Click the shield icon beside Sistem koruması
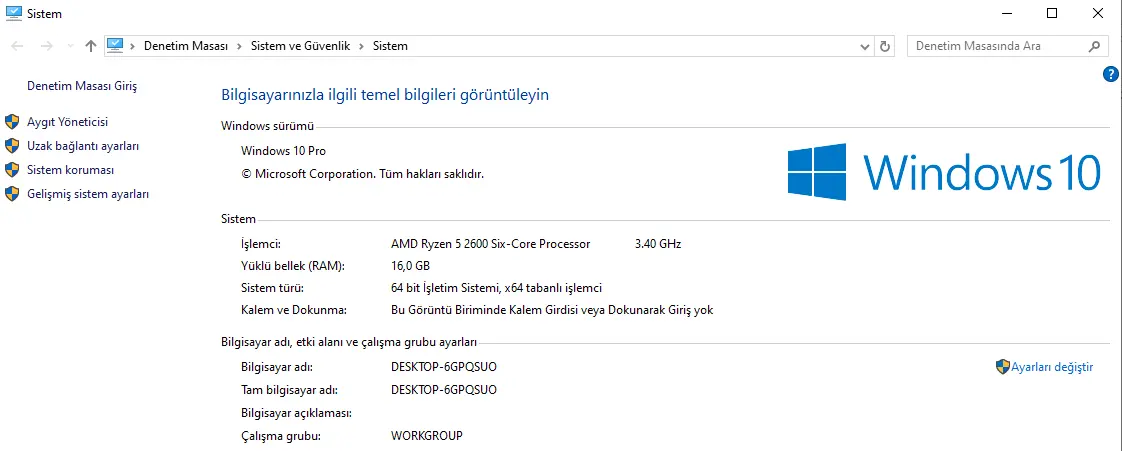The width and height of the screenshot is (1122, 451). (x=11, y=170)
